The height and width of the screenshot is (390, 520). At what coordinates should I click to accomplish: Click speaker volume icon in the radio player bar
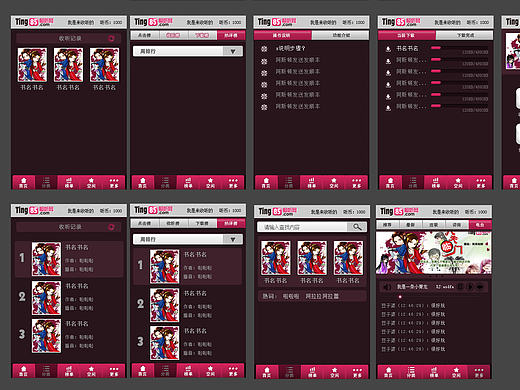point(387,287)
